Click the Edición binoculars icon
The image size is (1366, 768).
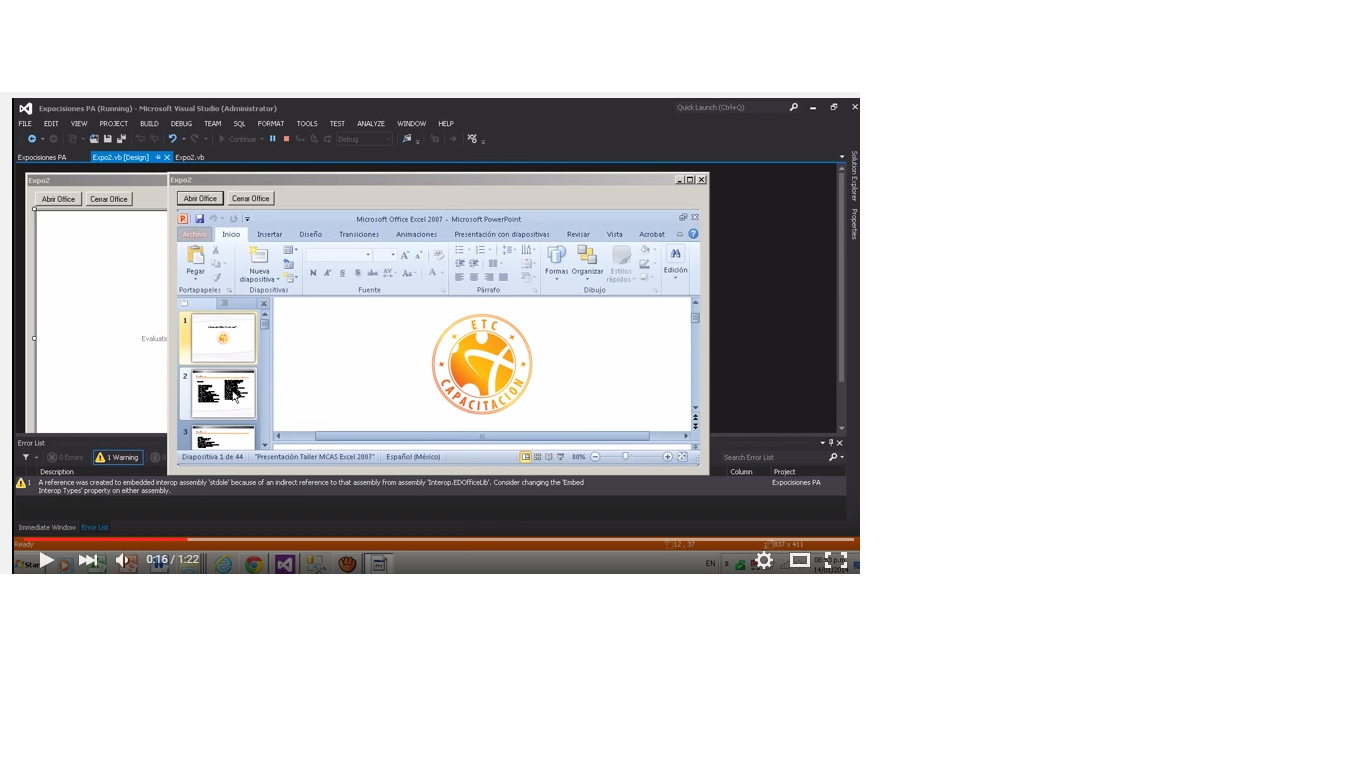676,254
